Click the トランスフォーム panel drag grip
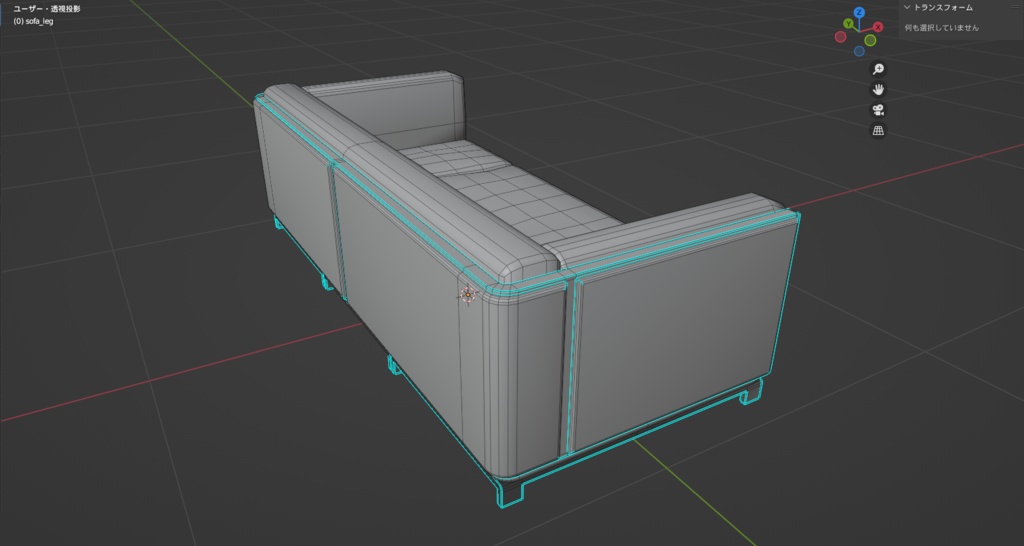Screen dimensions: 1024x546 1015,5
